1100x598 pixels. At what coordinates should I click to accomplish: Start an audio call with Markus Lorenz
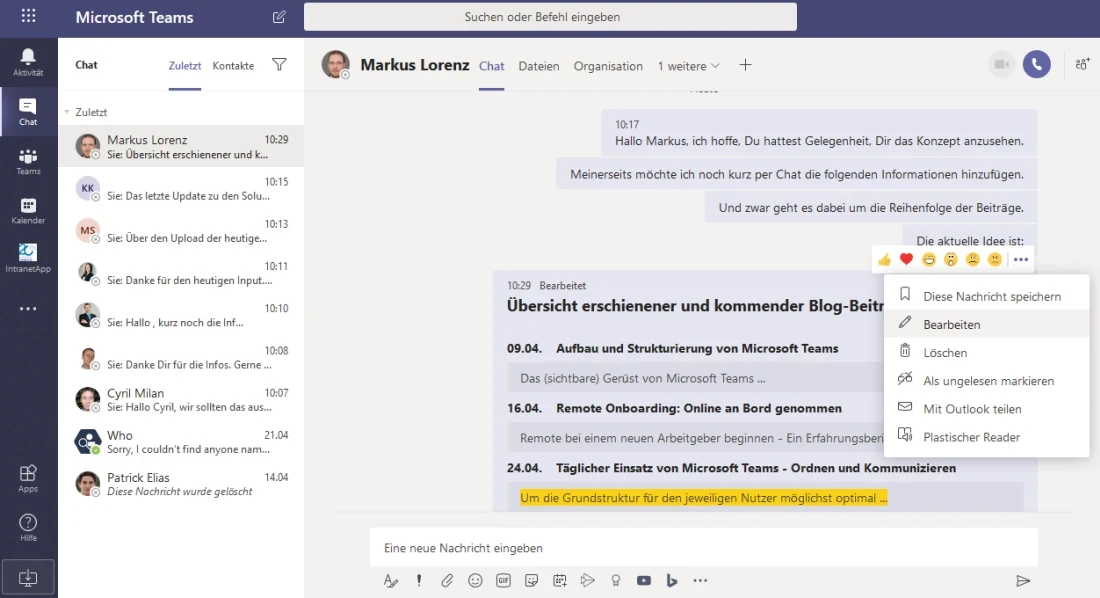[1036, 65]
